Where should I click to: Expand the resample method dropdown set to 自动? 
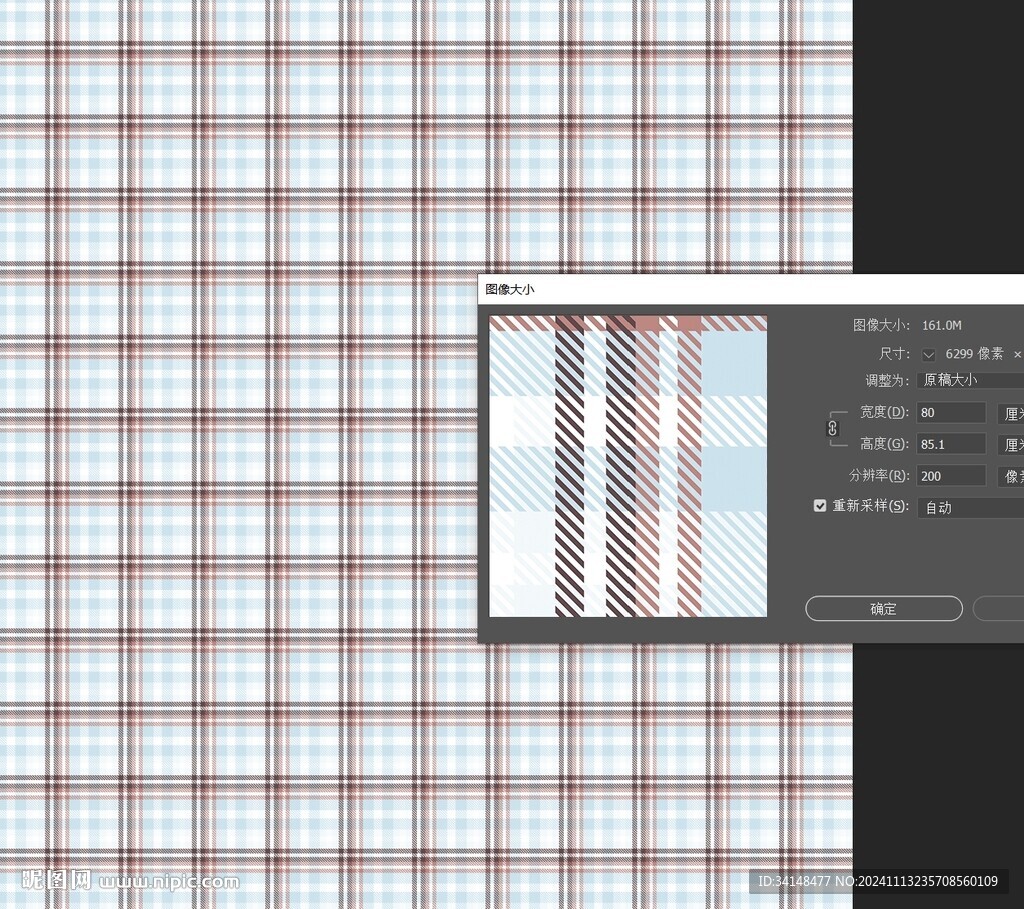click(x=970, y=507)
